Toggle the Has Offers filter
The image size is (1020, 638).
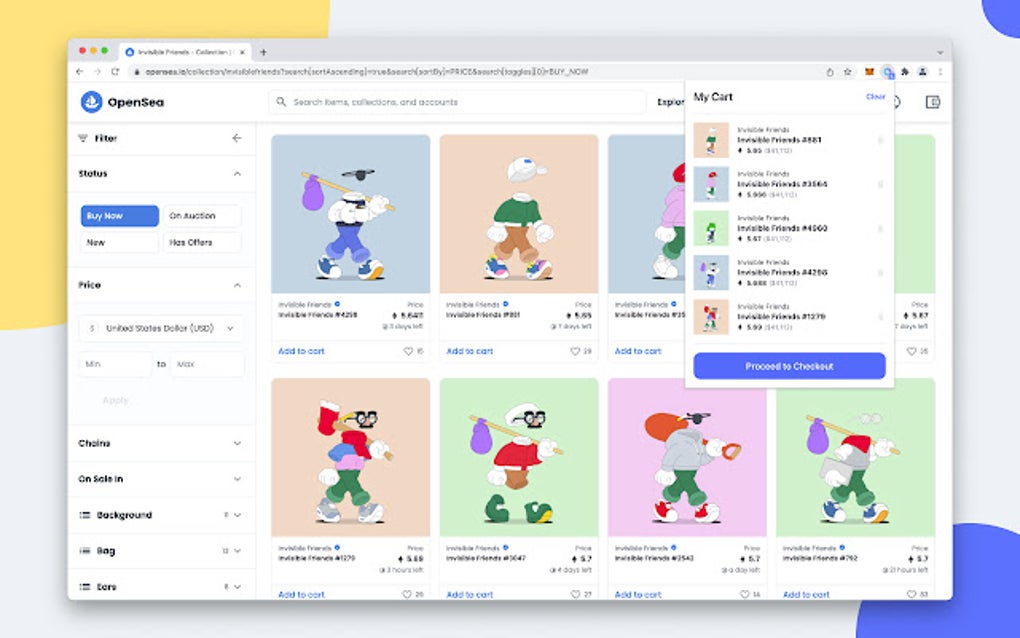[202, 242]
